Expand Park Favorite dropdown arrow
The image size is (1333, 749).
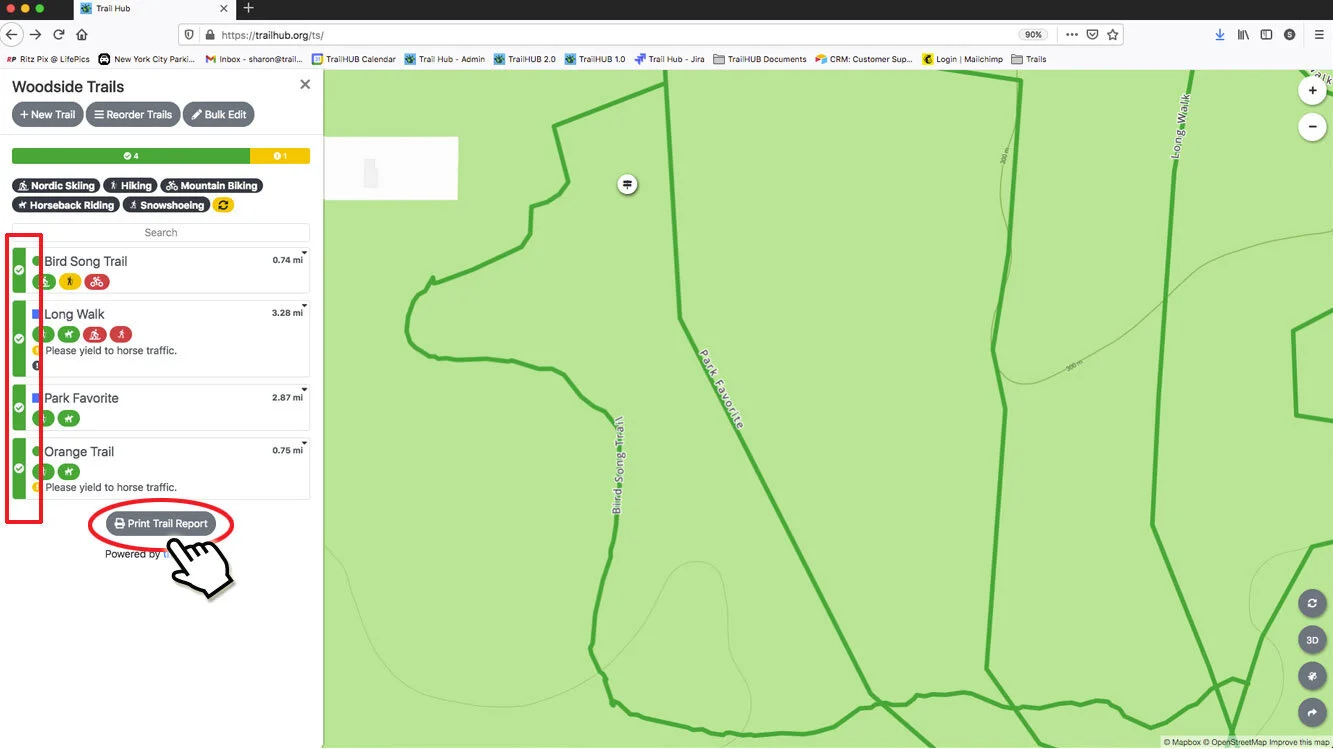[304, 390]
